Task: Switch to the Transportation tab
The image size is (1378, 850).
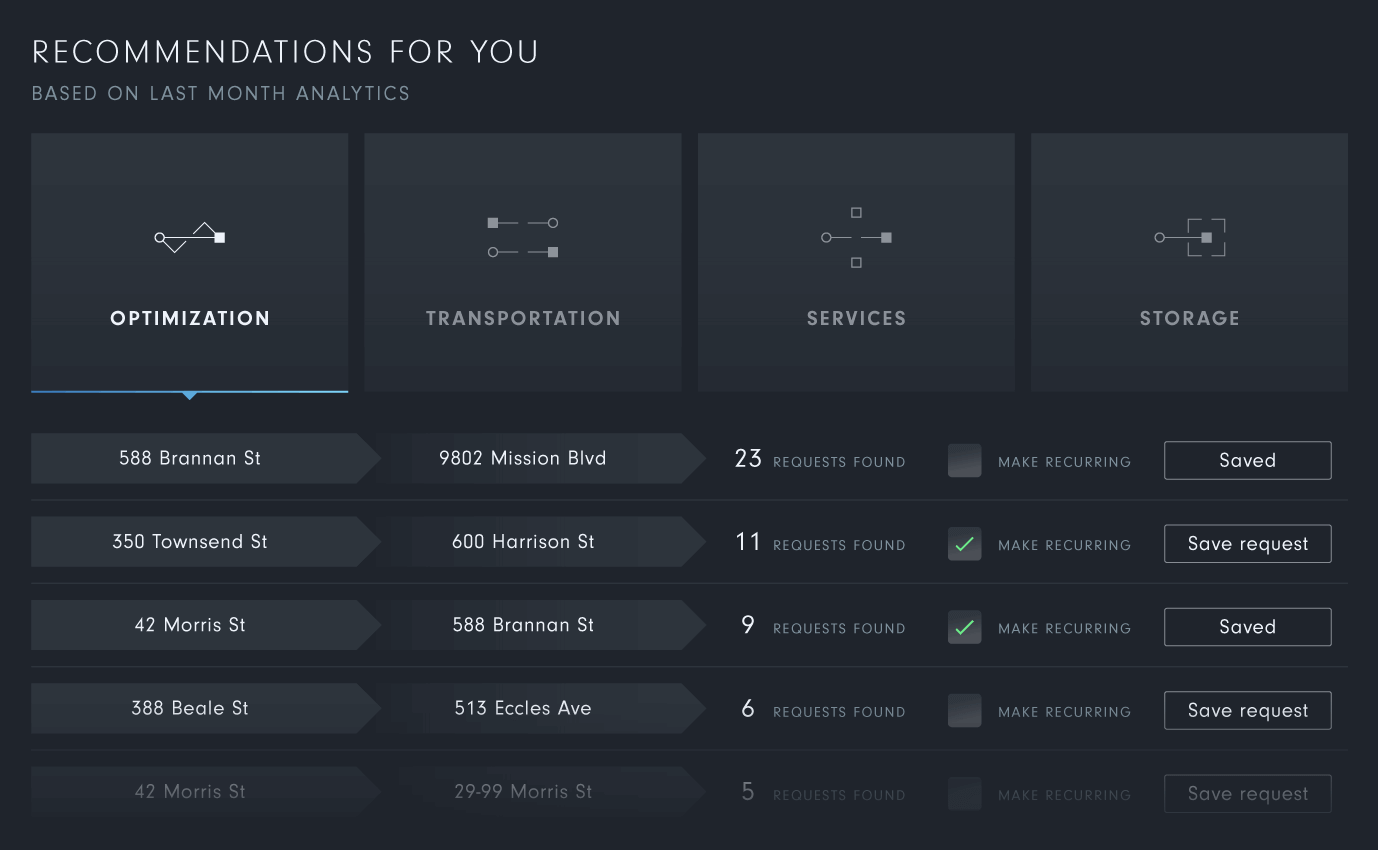Action: (x=523, y=318)
